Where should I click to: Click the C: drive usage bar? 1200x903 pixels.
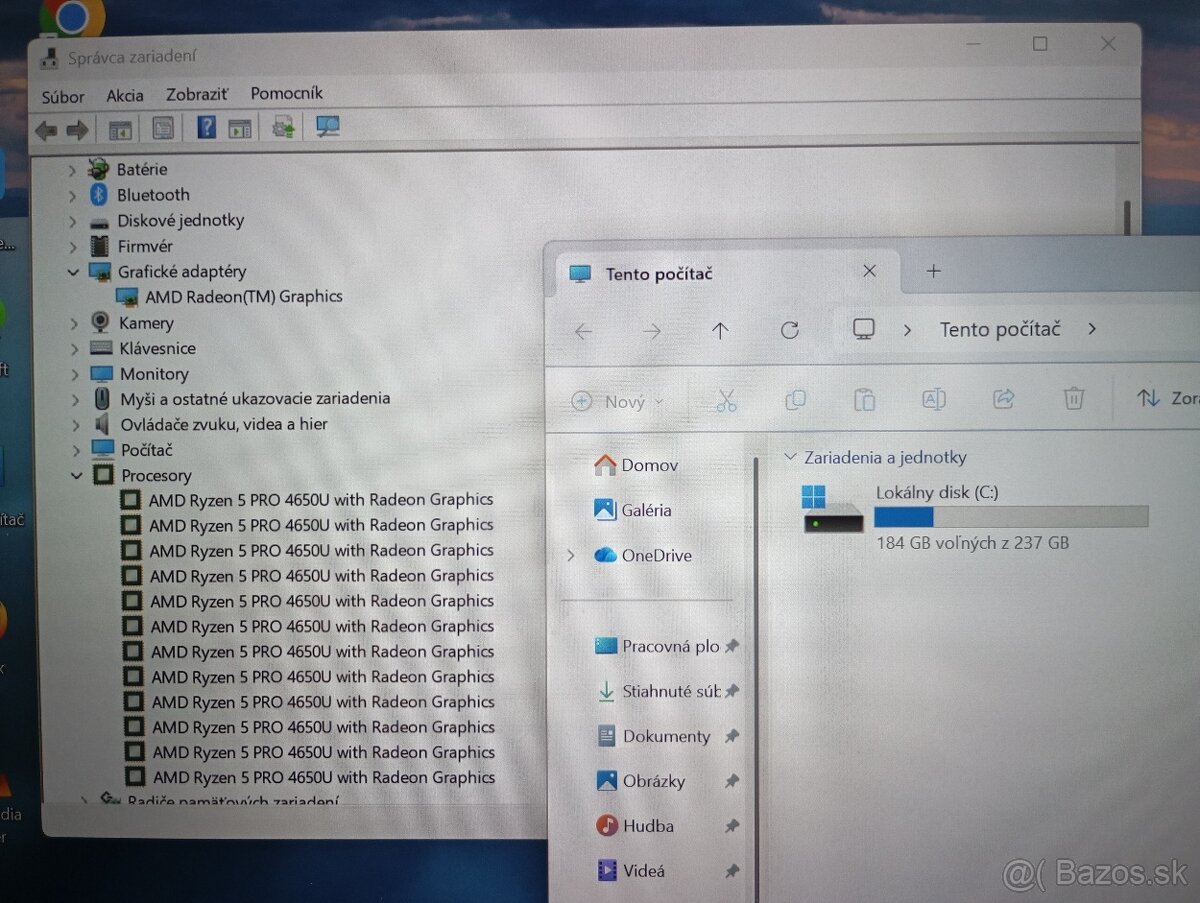(1011, 517)
